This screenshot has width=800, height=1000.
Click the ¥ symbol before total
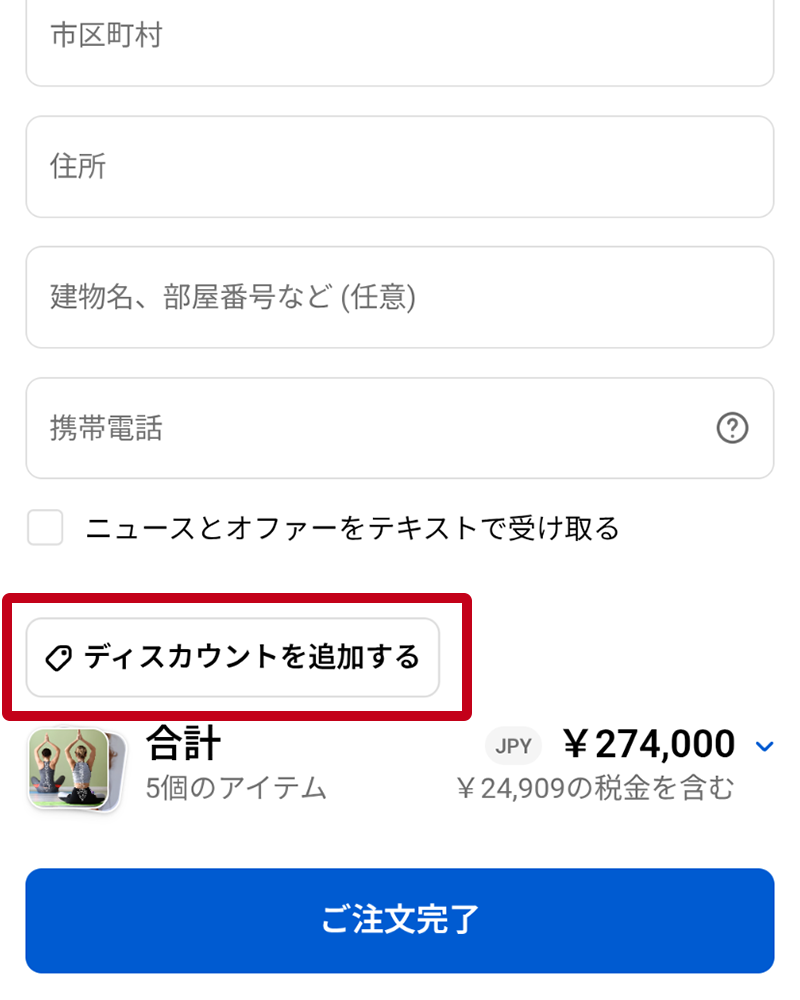coord(575,745)
